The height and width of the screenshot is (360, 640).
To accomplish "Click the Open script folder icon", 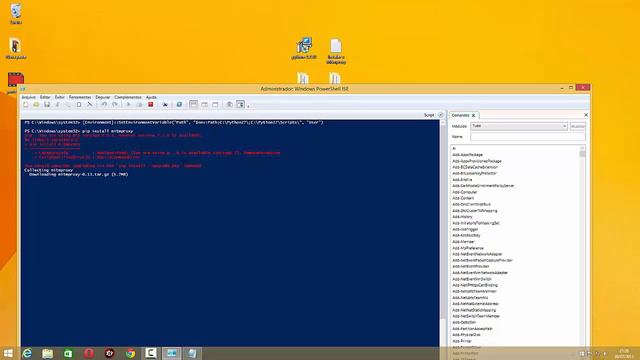I will [36, 105].
